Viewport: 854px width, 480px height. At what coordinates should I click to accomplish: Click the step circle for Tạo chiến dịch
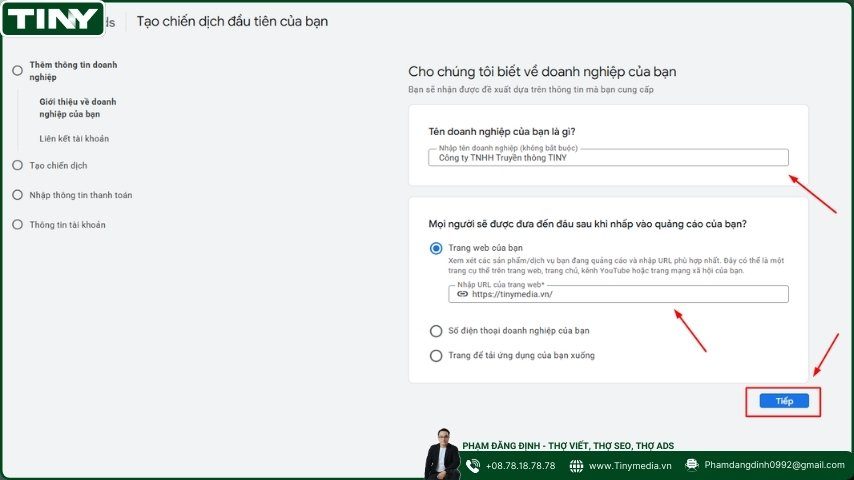[x=17, y=165]
